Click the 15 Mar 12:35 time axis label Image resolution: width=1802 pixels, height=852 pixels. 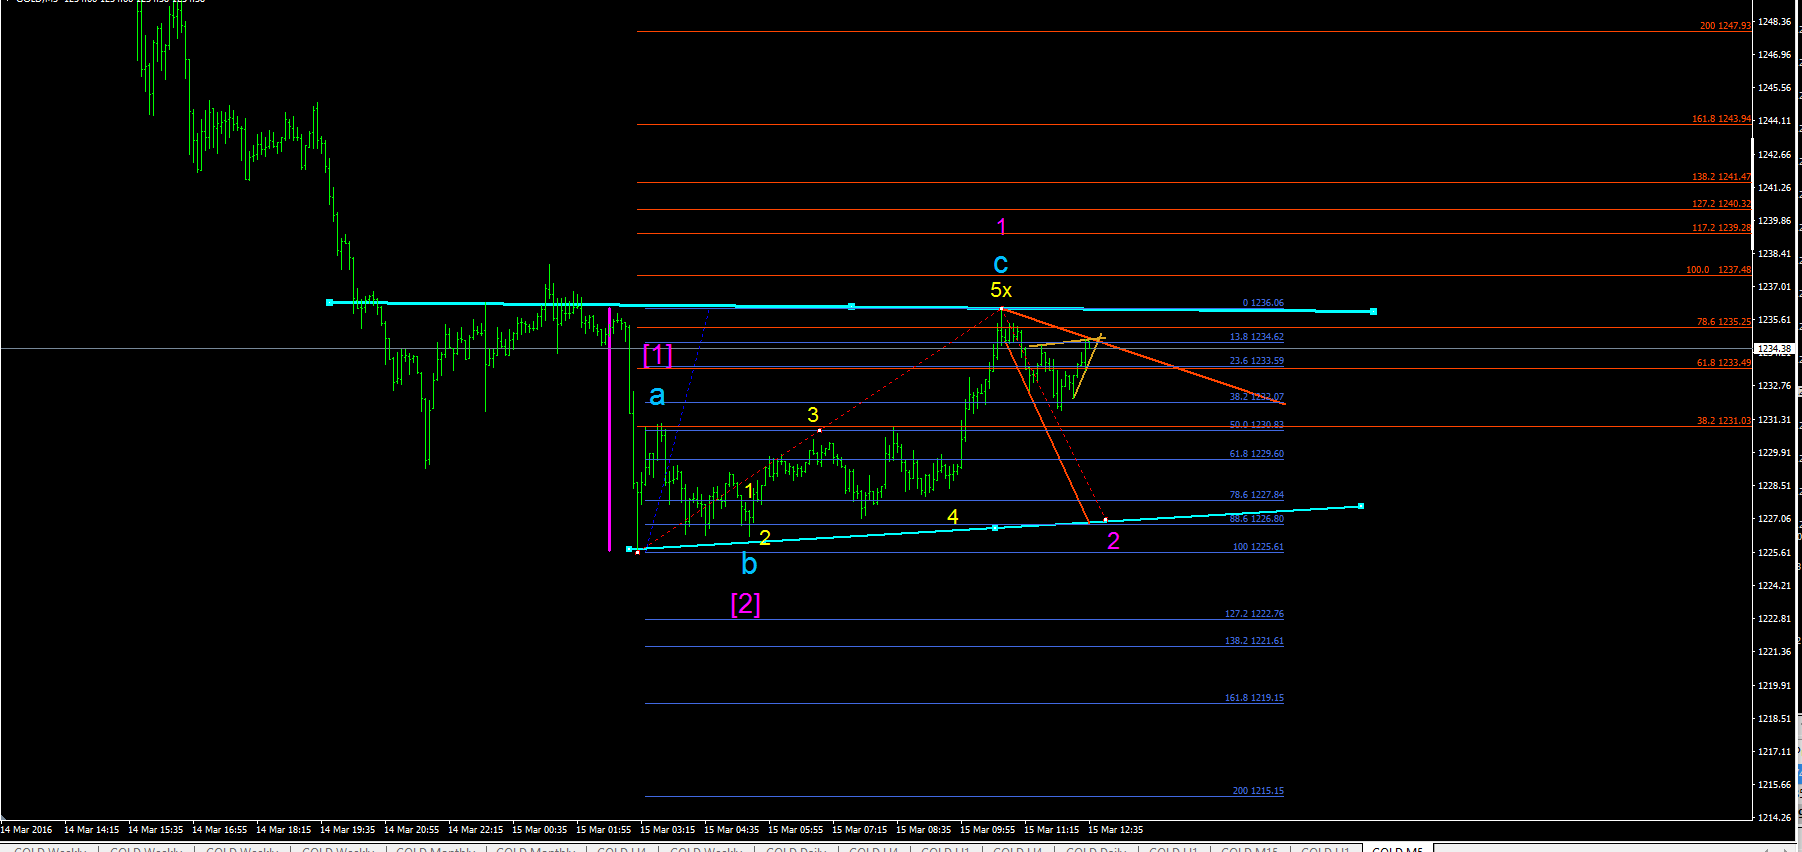tap(1115, 830)
